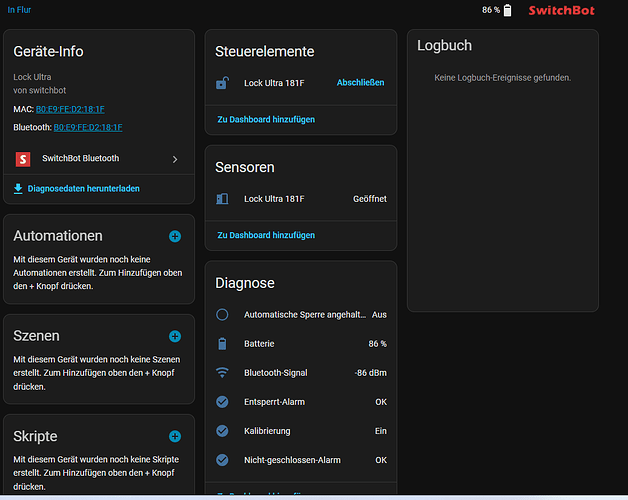Screen dimensions: 628x500
Task: Click the -86 dBm signal value
Action: 370,373
